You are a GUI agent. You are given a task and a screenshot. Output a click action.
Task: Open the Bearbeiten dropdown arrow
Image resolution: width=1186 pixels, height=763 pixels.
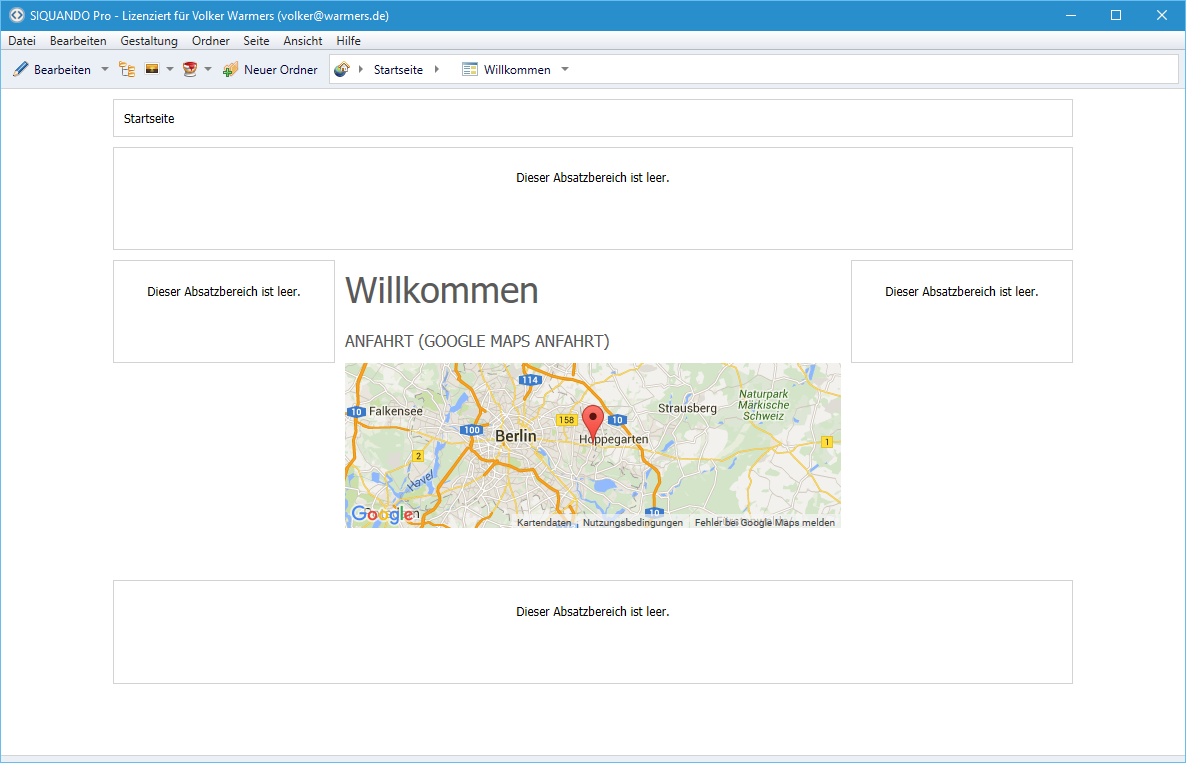coord(105,70)
